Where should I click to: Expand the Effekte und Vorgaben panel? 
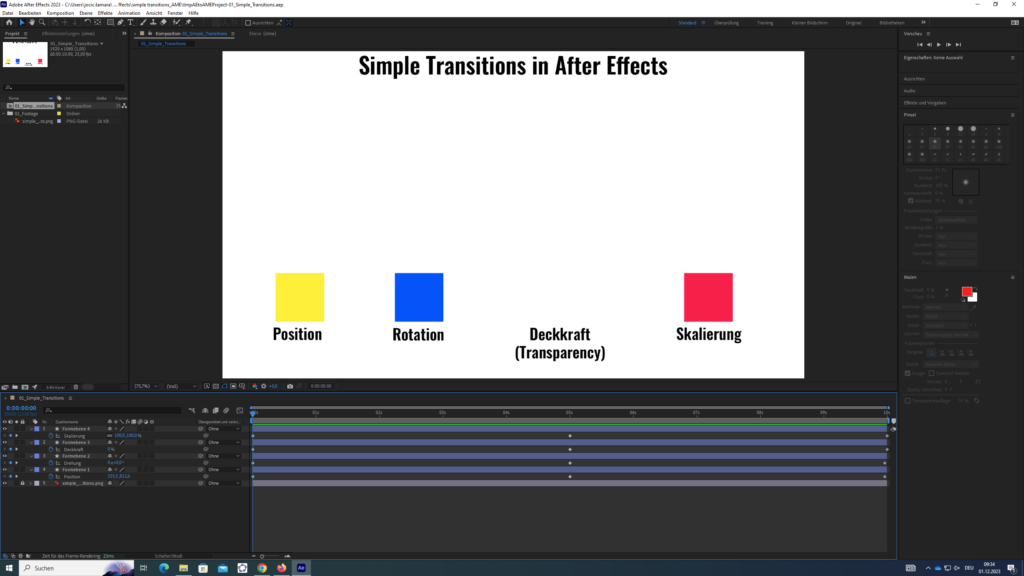click(x=924, y=103)
